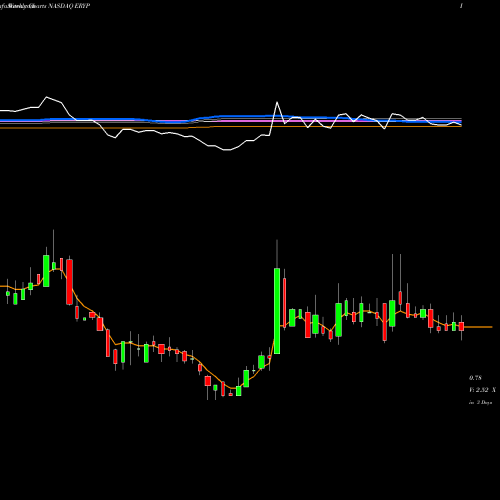Click the 0.78 price value label

(475, 378)
